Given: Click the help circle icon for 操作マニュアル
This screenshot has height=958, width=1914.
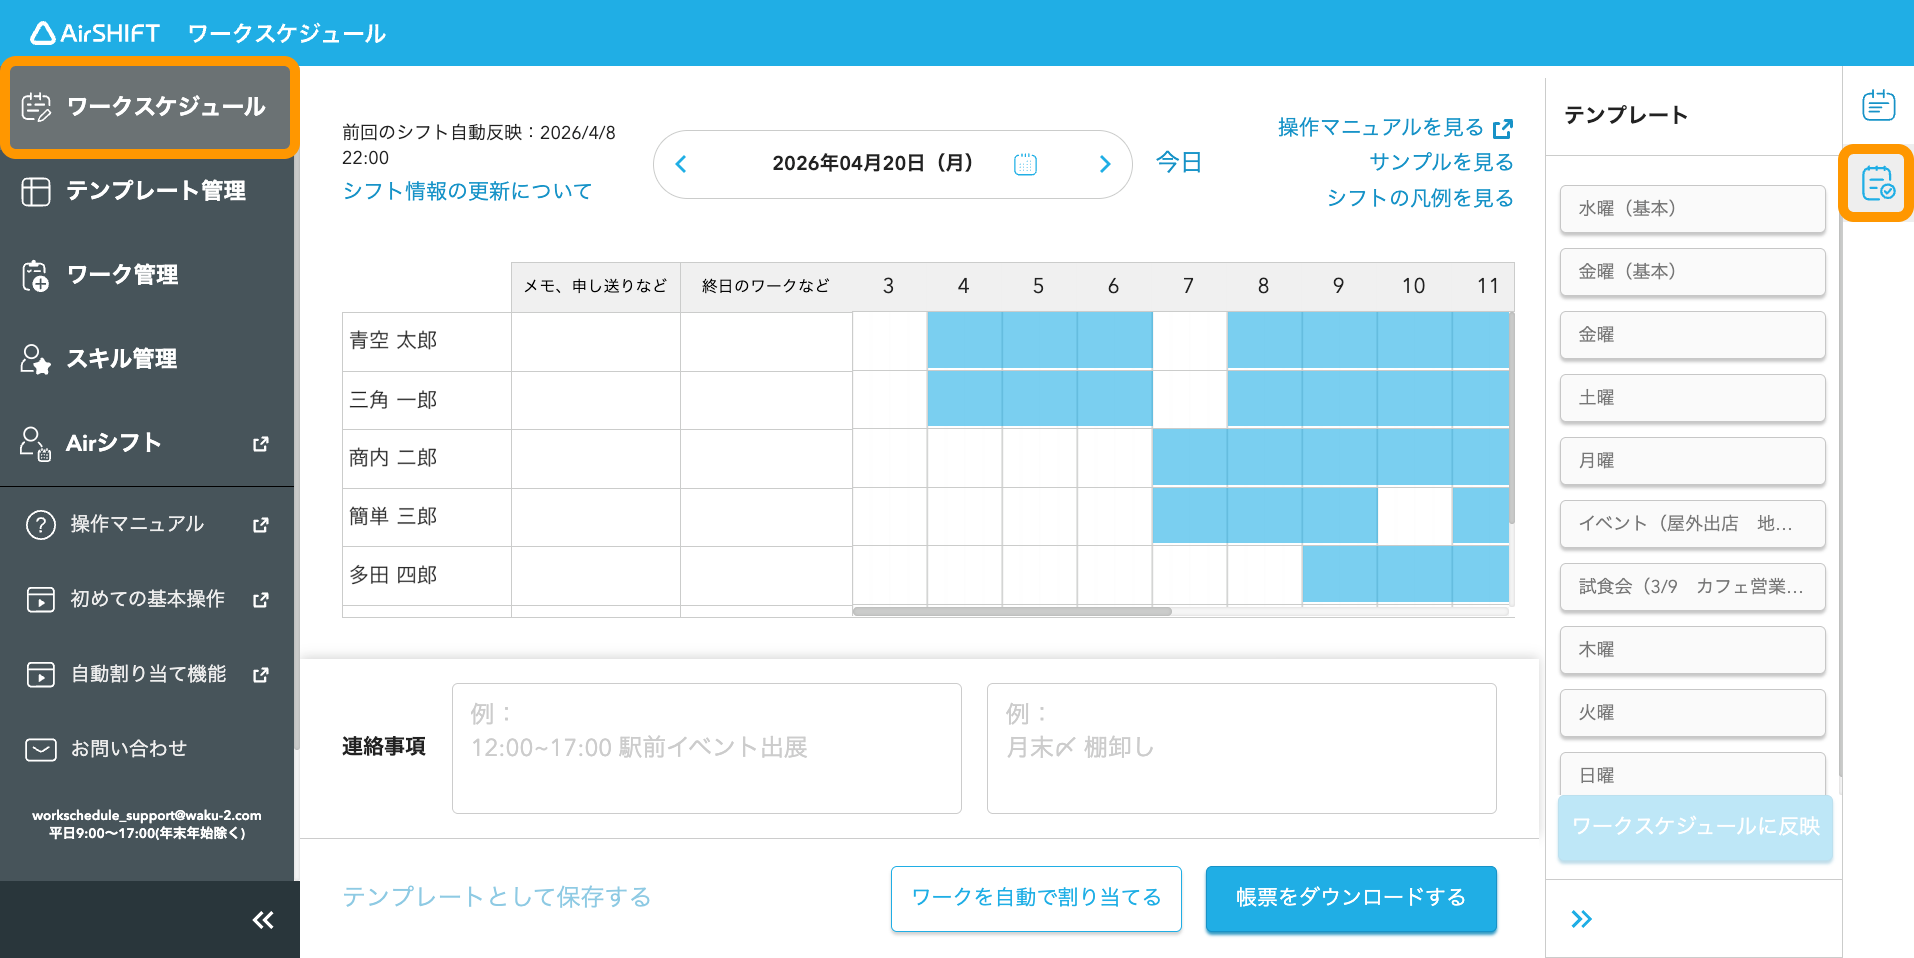Looking at the screenshot, I should click(x=41, y=525).
